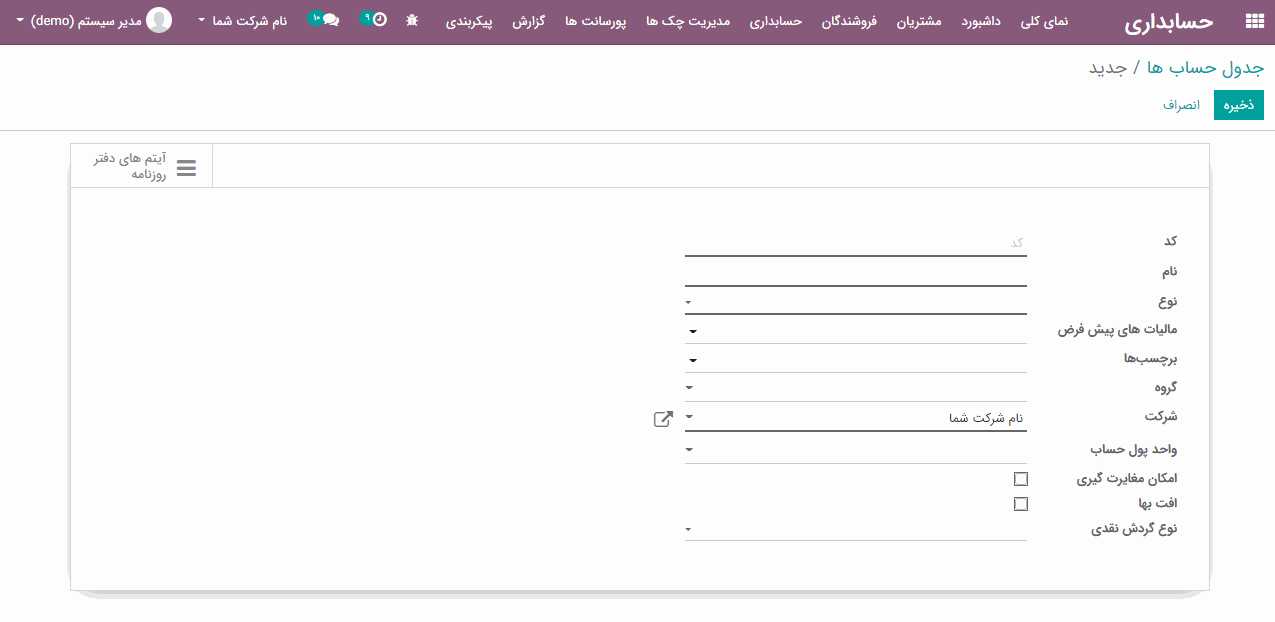Open the مدیریت چک ها menu

click(x=689, y=21)
